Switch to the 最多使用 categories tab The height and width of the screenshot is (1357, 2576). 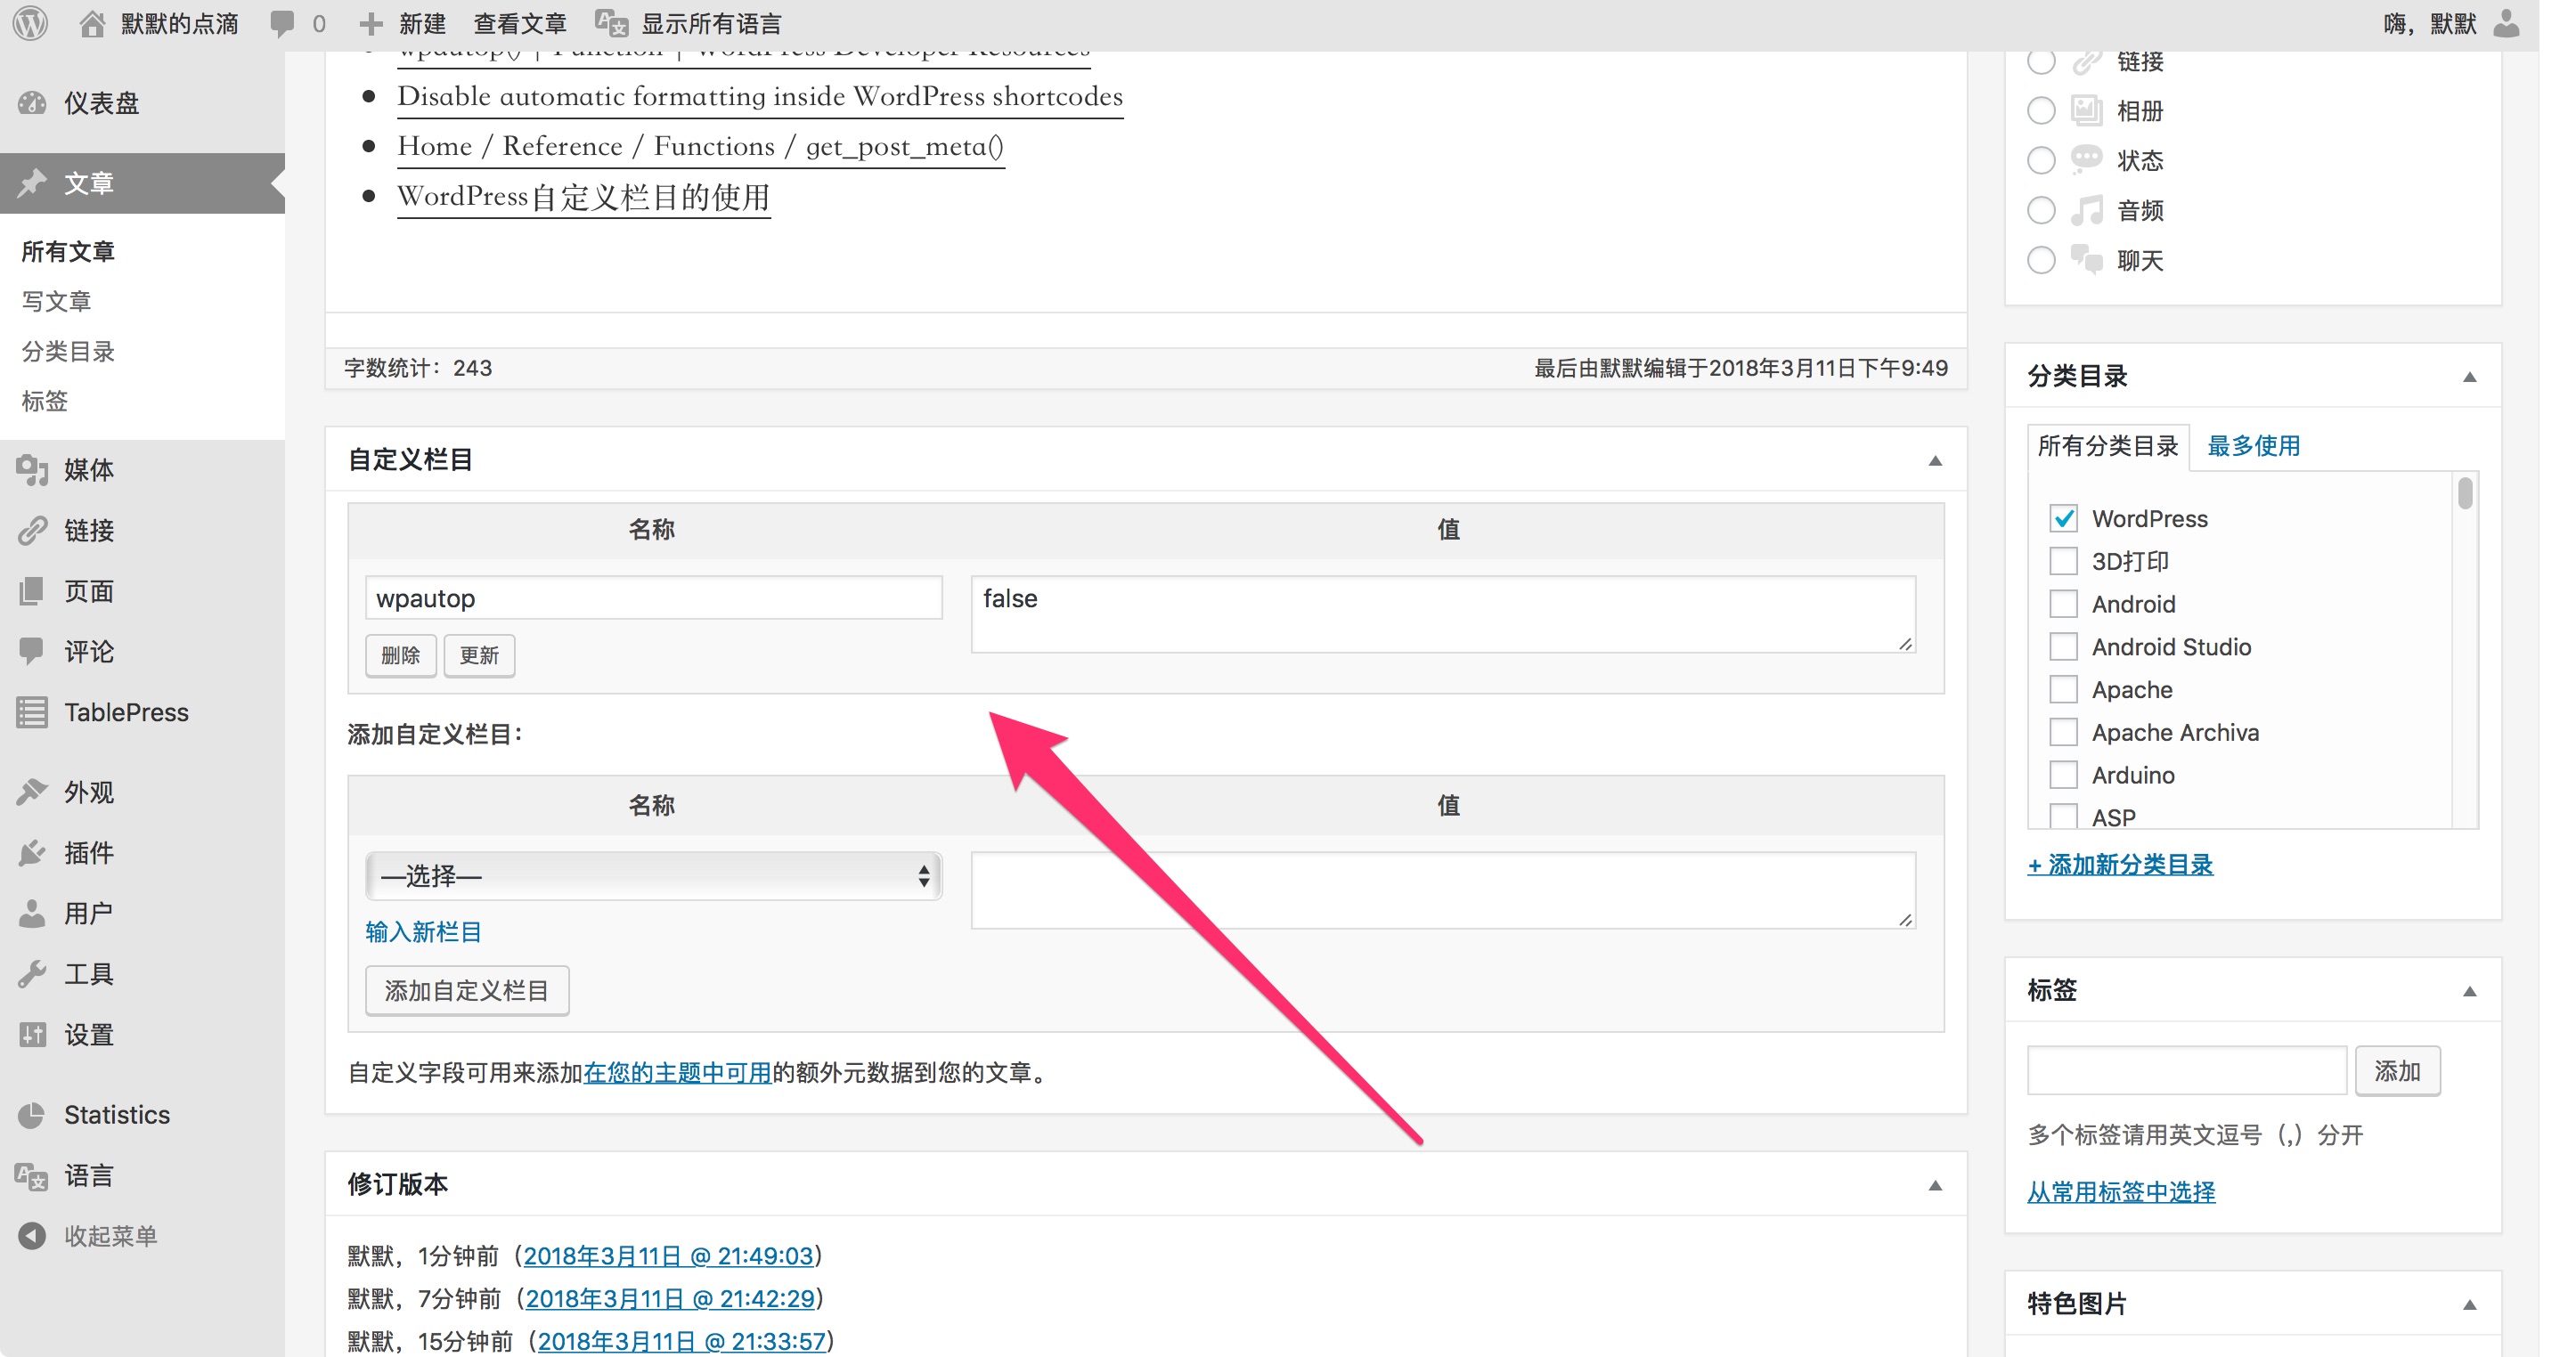[x=2253, y=446]
